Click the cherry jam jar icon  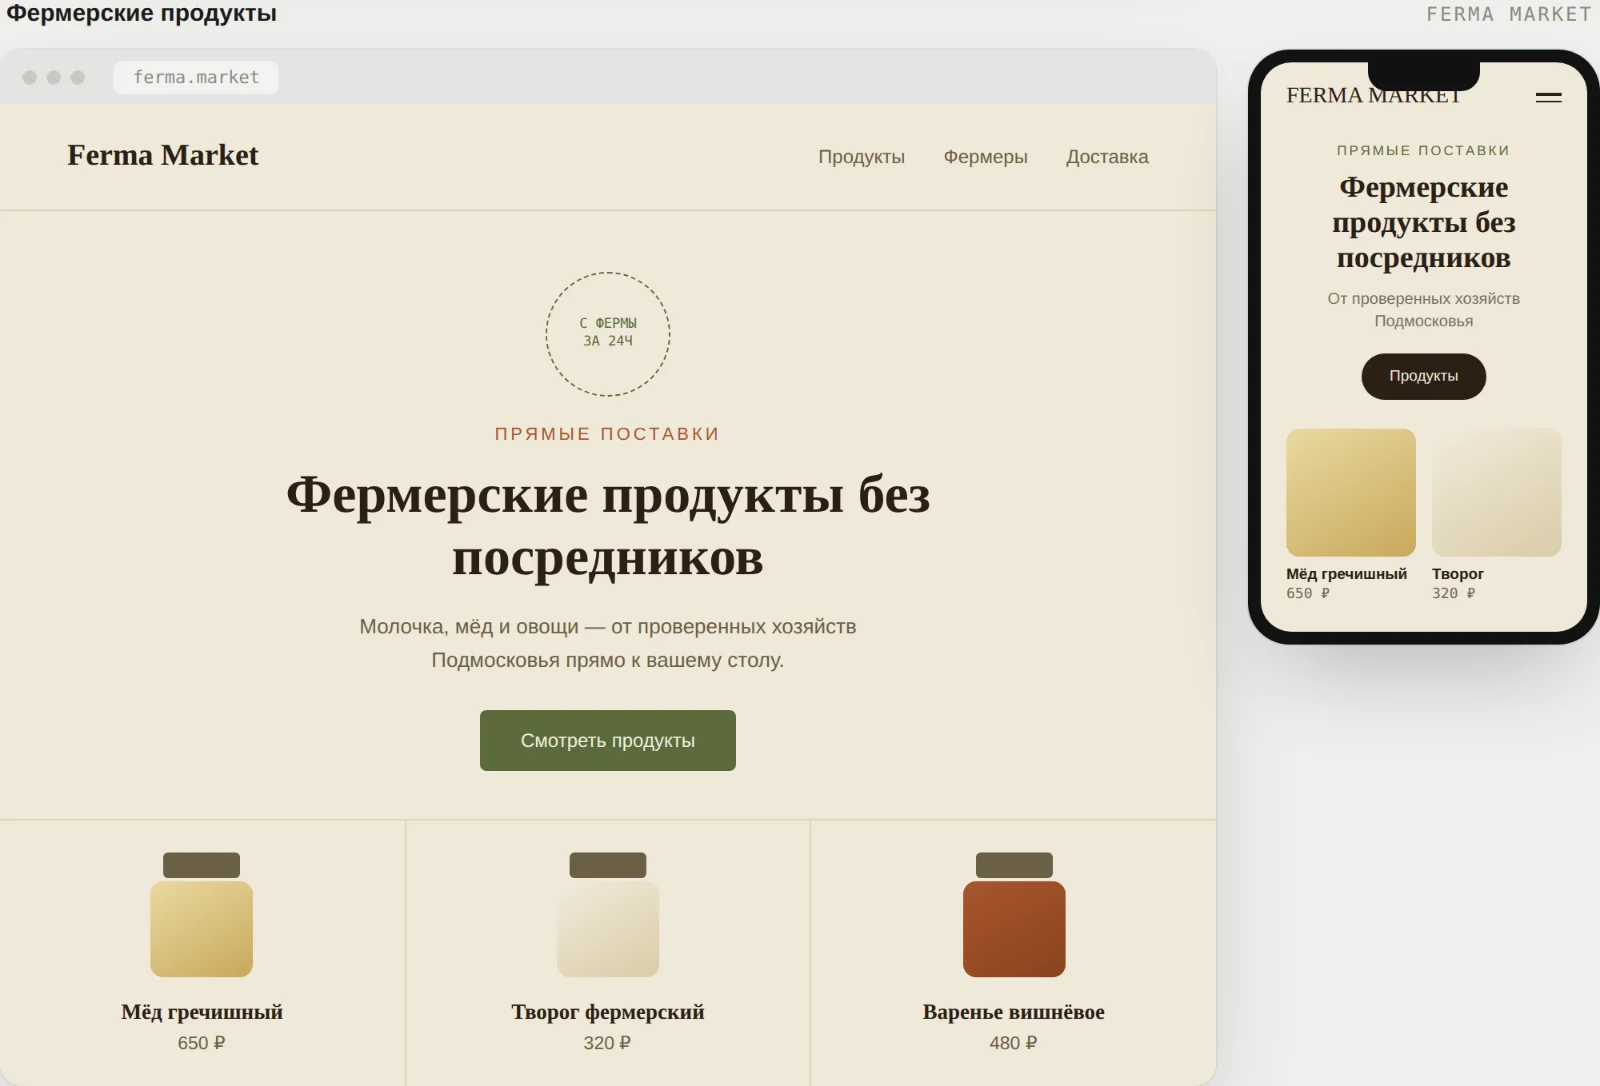pos(1014,914)
